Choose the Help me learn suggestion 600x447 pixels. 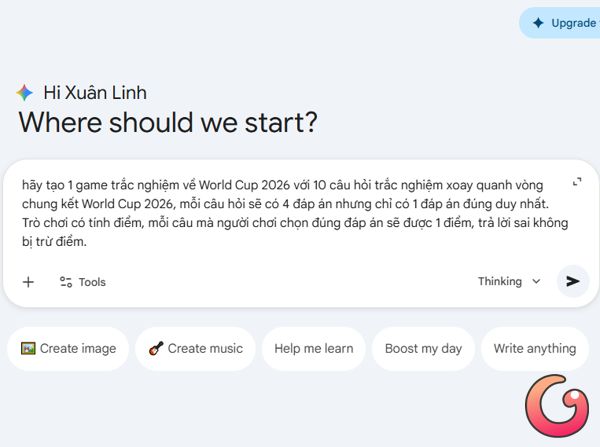(313, 349)
